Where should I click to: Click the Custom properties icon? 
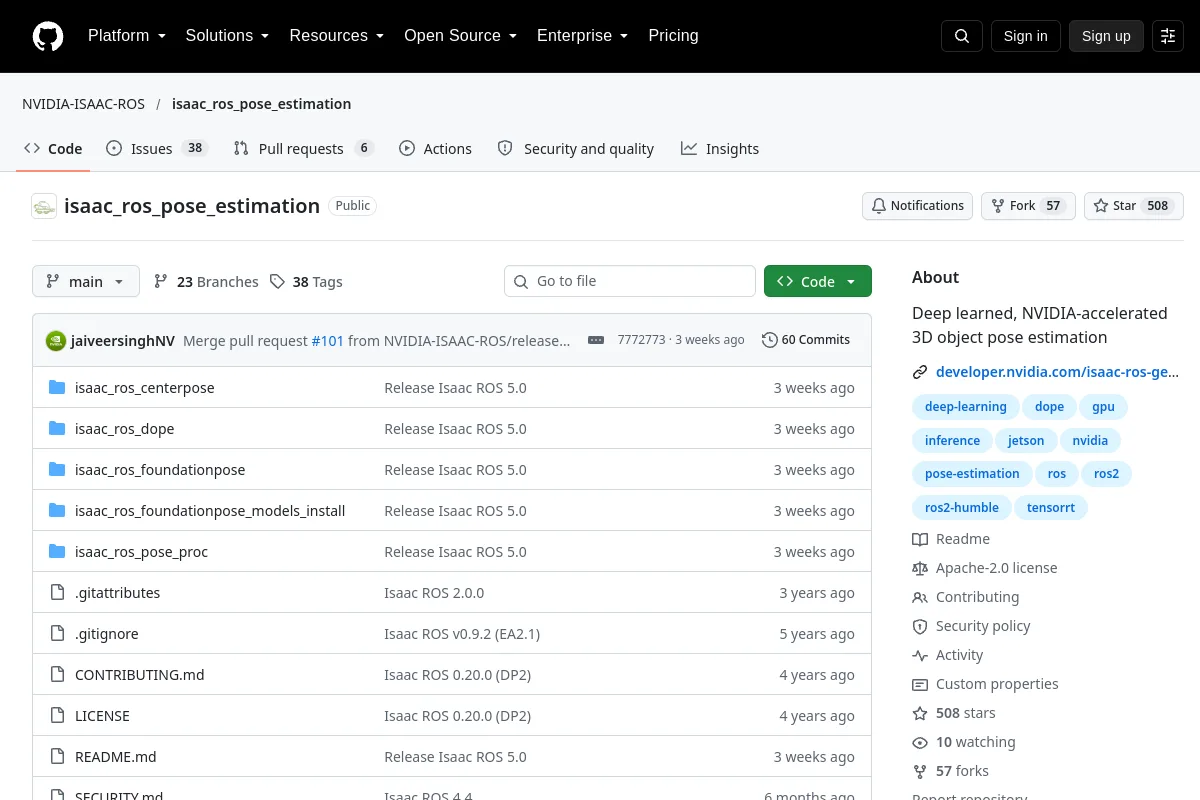pos(920,684)
